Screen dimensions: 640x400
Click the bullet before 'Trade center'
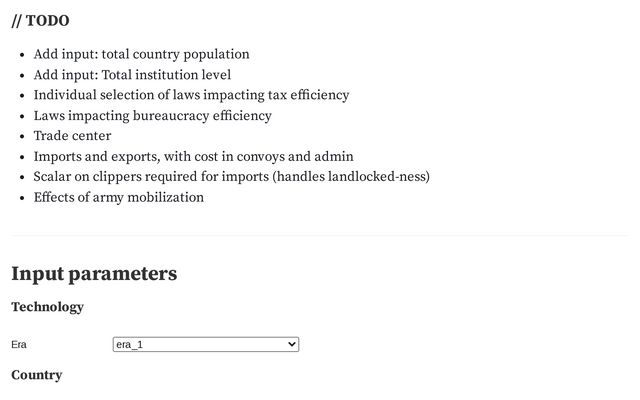click(x=23, y=137)
